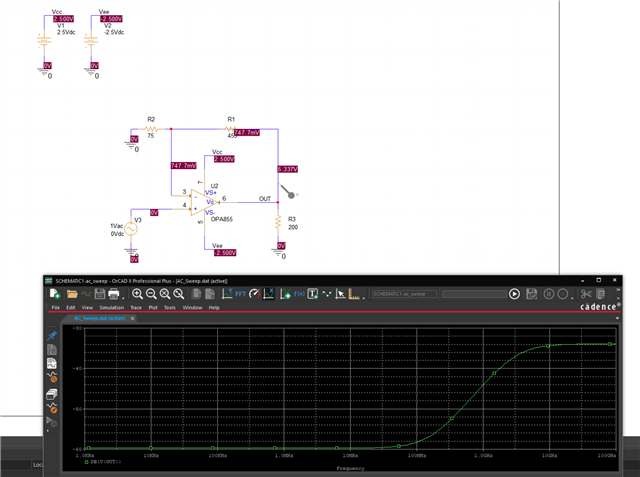Click the grayed Paste icon
This screenshot has width=640, height=477.
[x=210, y=294]
